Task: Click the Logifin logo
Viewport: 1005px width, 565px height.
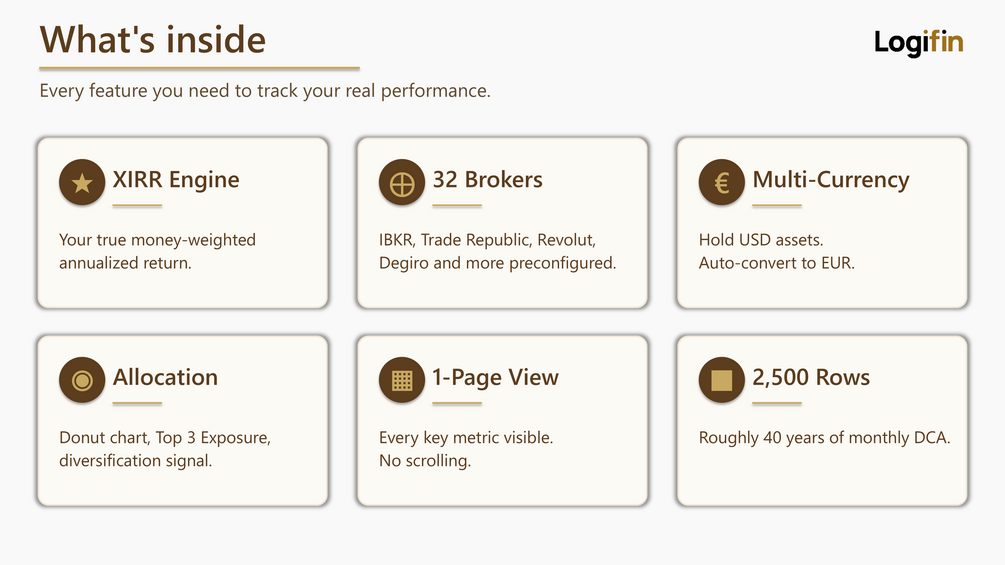Action: click(918, 43)
